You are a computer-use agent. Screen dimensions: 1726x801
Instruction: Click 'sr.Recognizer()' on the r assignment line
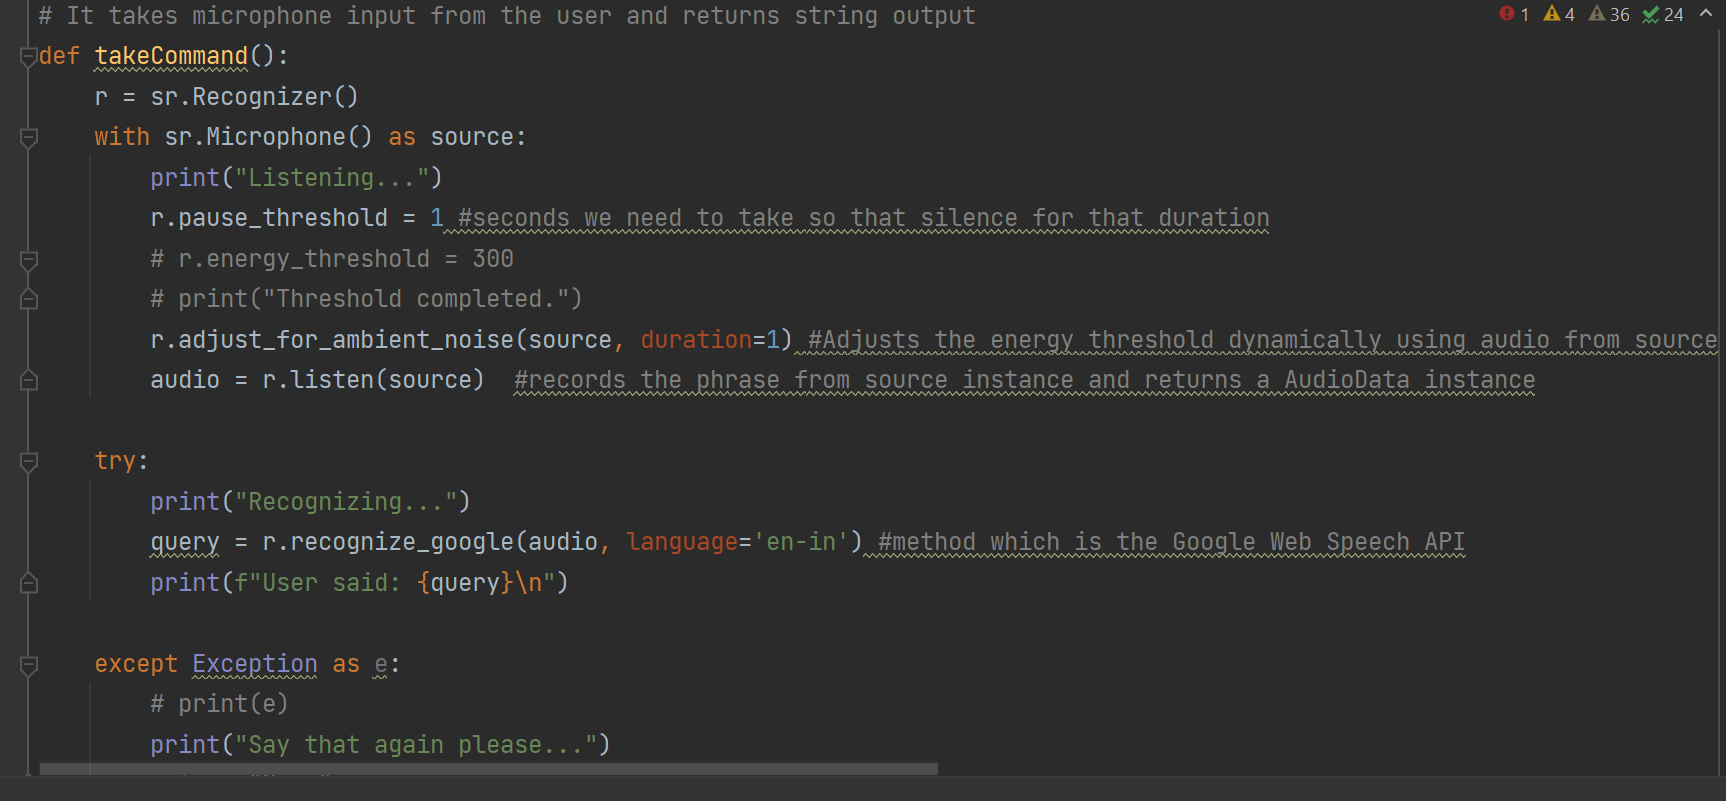[254, 97]
